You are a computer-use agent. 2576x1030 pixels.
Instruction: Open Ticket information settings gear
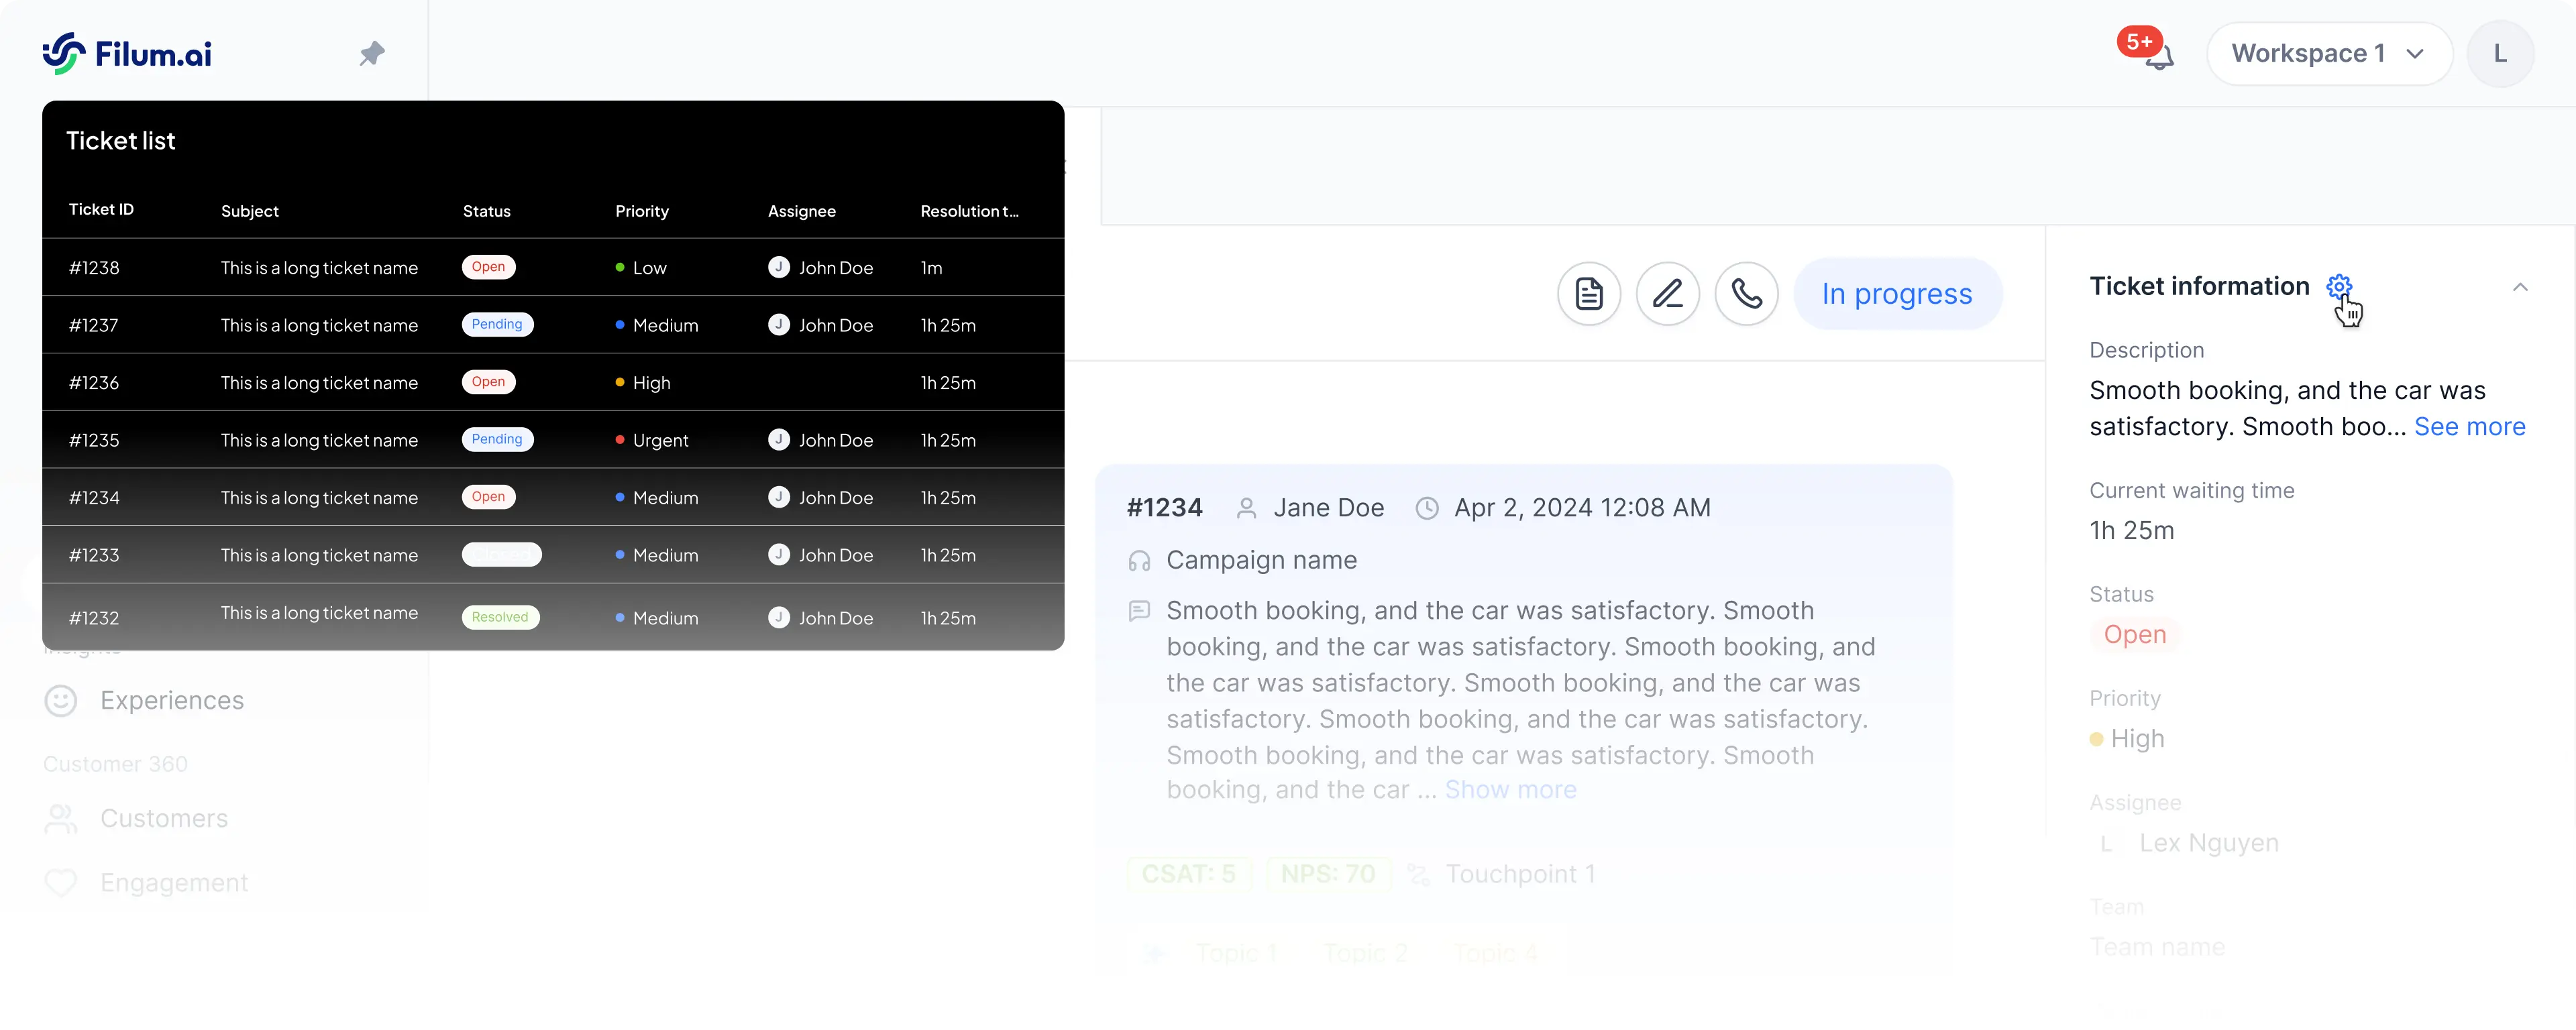coord(2338,287)
